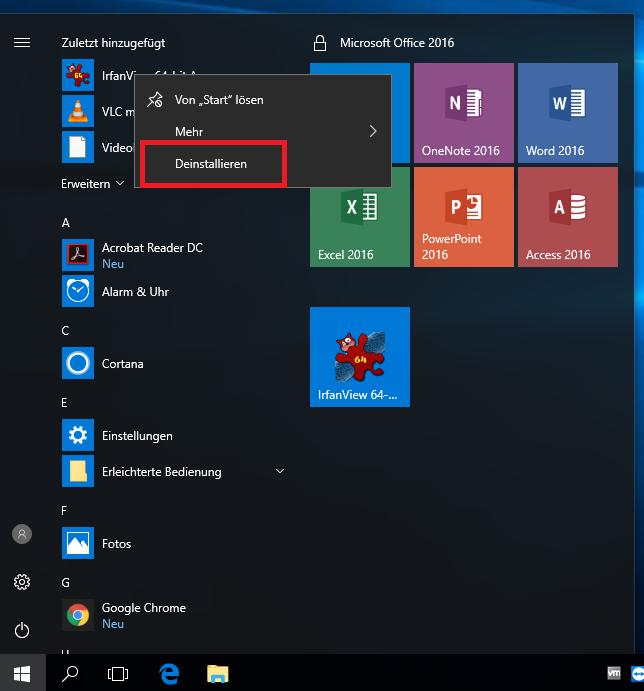Click the IrfanView 64 tile
Image resolution: width=644 pixels, height=691 pixels.
coord(359,356)
